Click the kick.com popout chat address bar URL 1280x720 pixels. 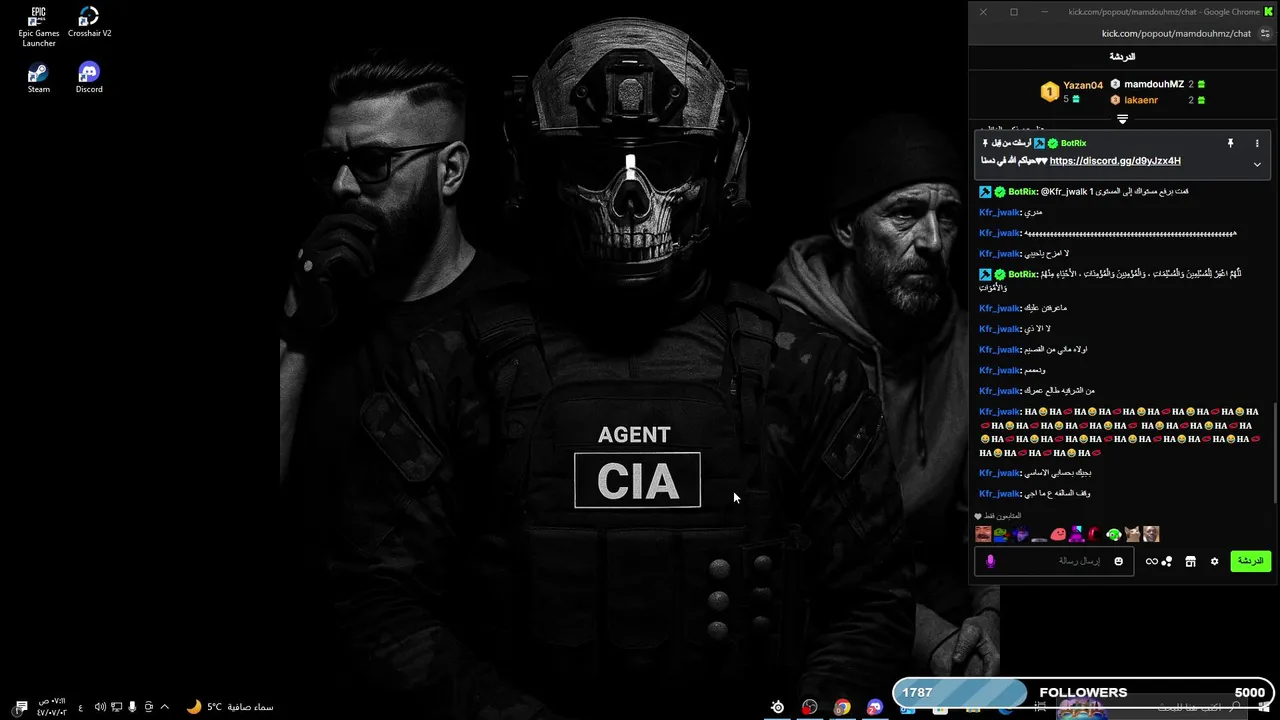click(x=1176, y=33)
